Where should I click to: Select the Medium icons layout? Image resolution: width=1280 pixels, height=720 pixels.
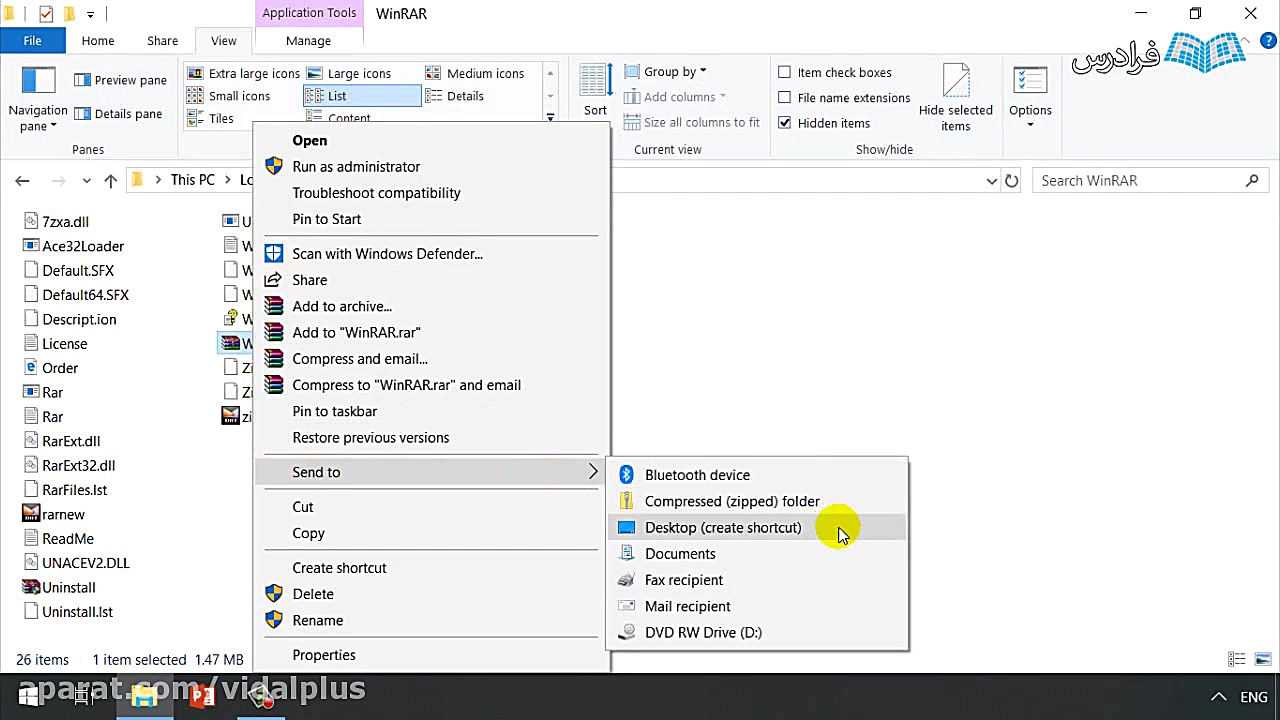[474, 73]
